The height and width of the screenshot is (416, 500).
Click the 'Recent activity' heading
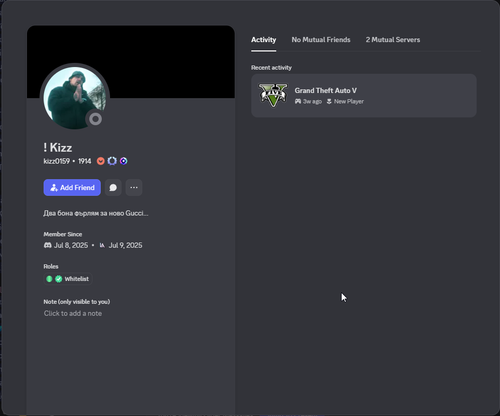tap(271, 68)
